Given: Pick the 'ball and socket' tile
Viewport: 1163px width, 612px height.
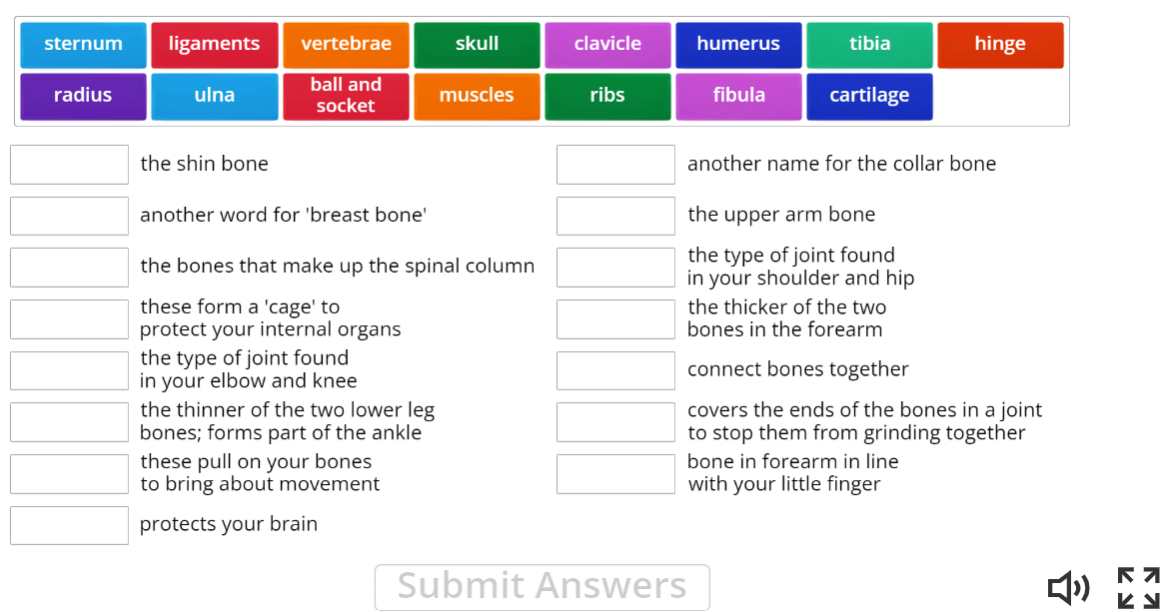Looking at the screenshot, I should coord(345,96).
